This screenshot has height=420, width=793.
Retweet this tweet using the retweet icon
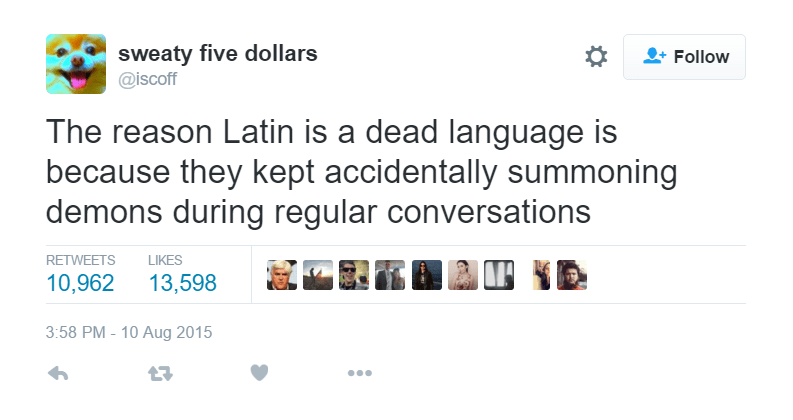click(158, 373)
